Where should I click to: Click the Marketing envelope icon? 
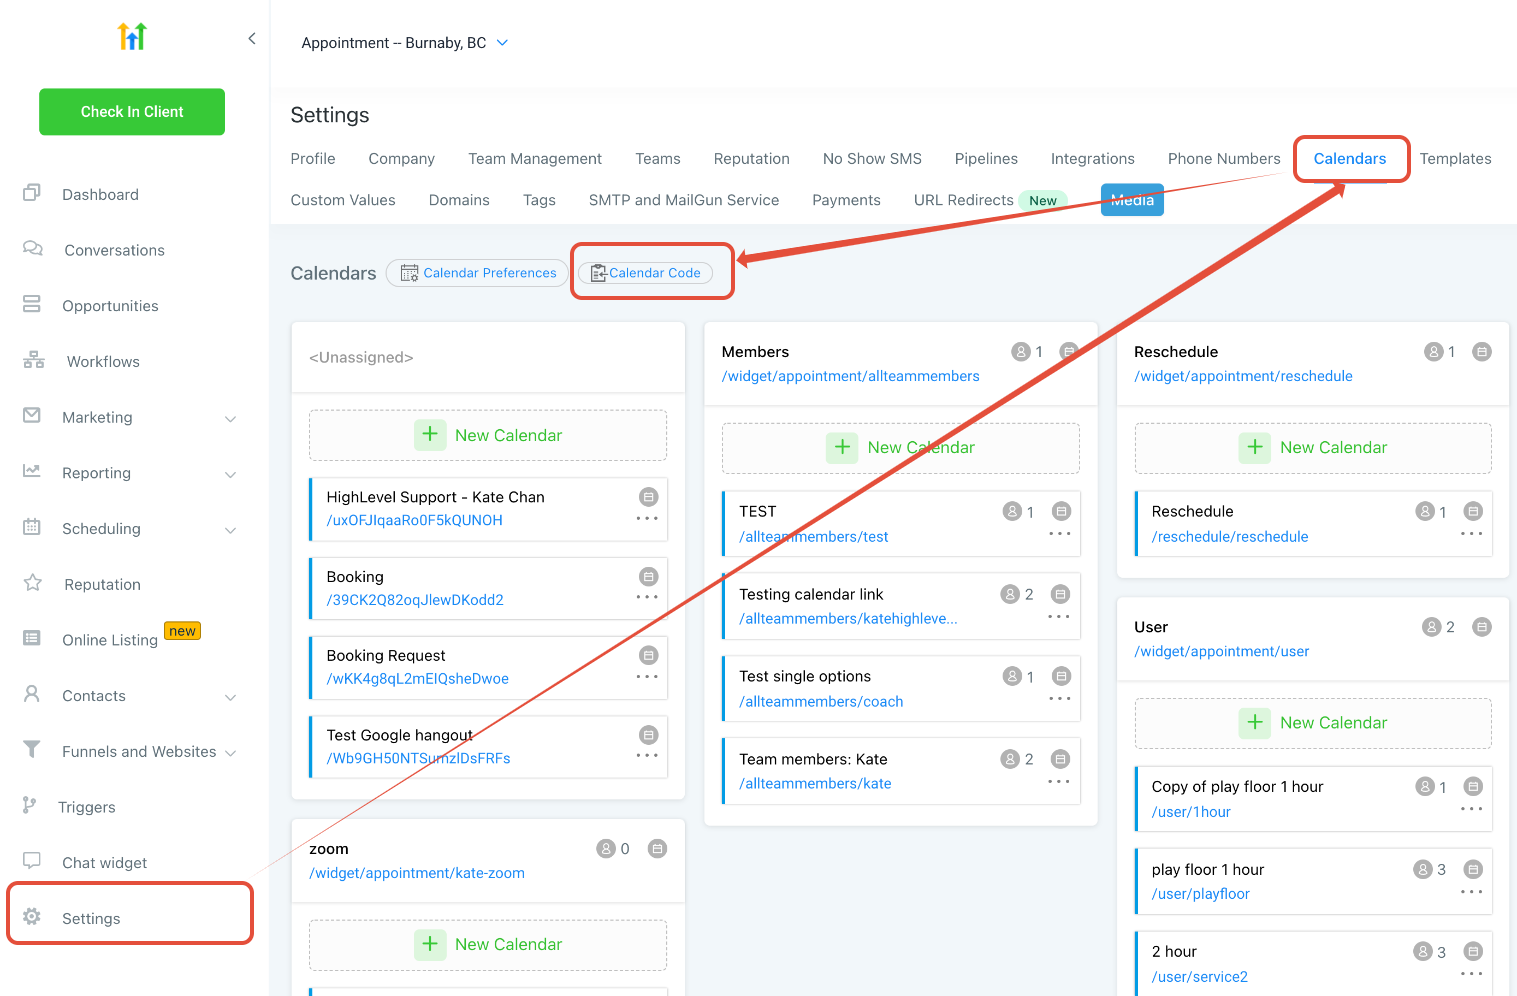32,416
